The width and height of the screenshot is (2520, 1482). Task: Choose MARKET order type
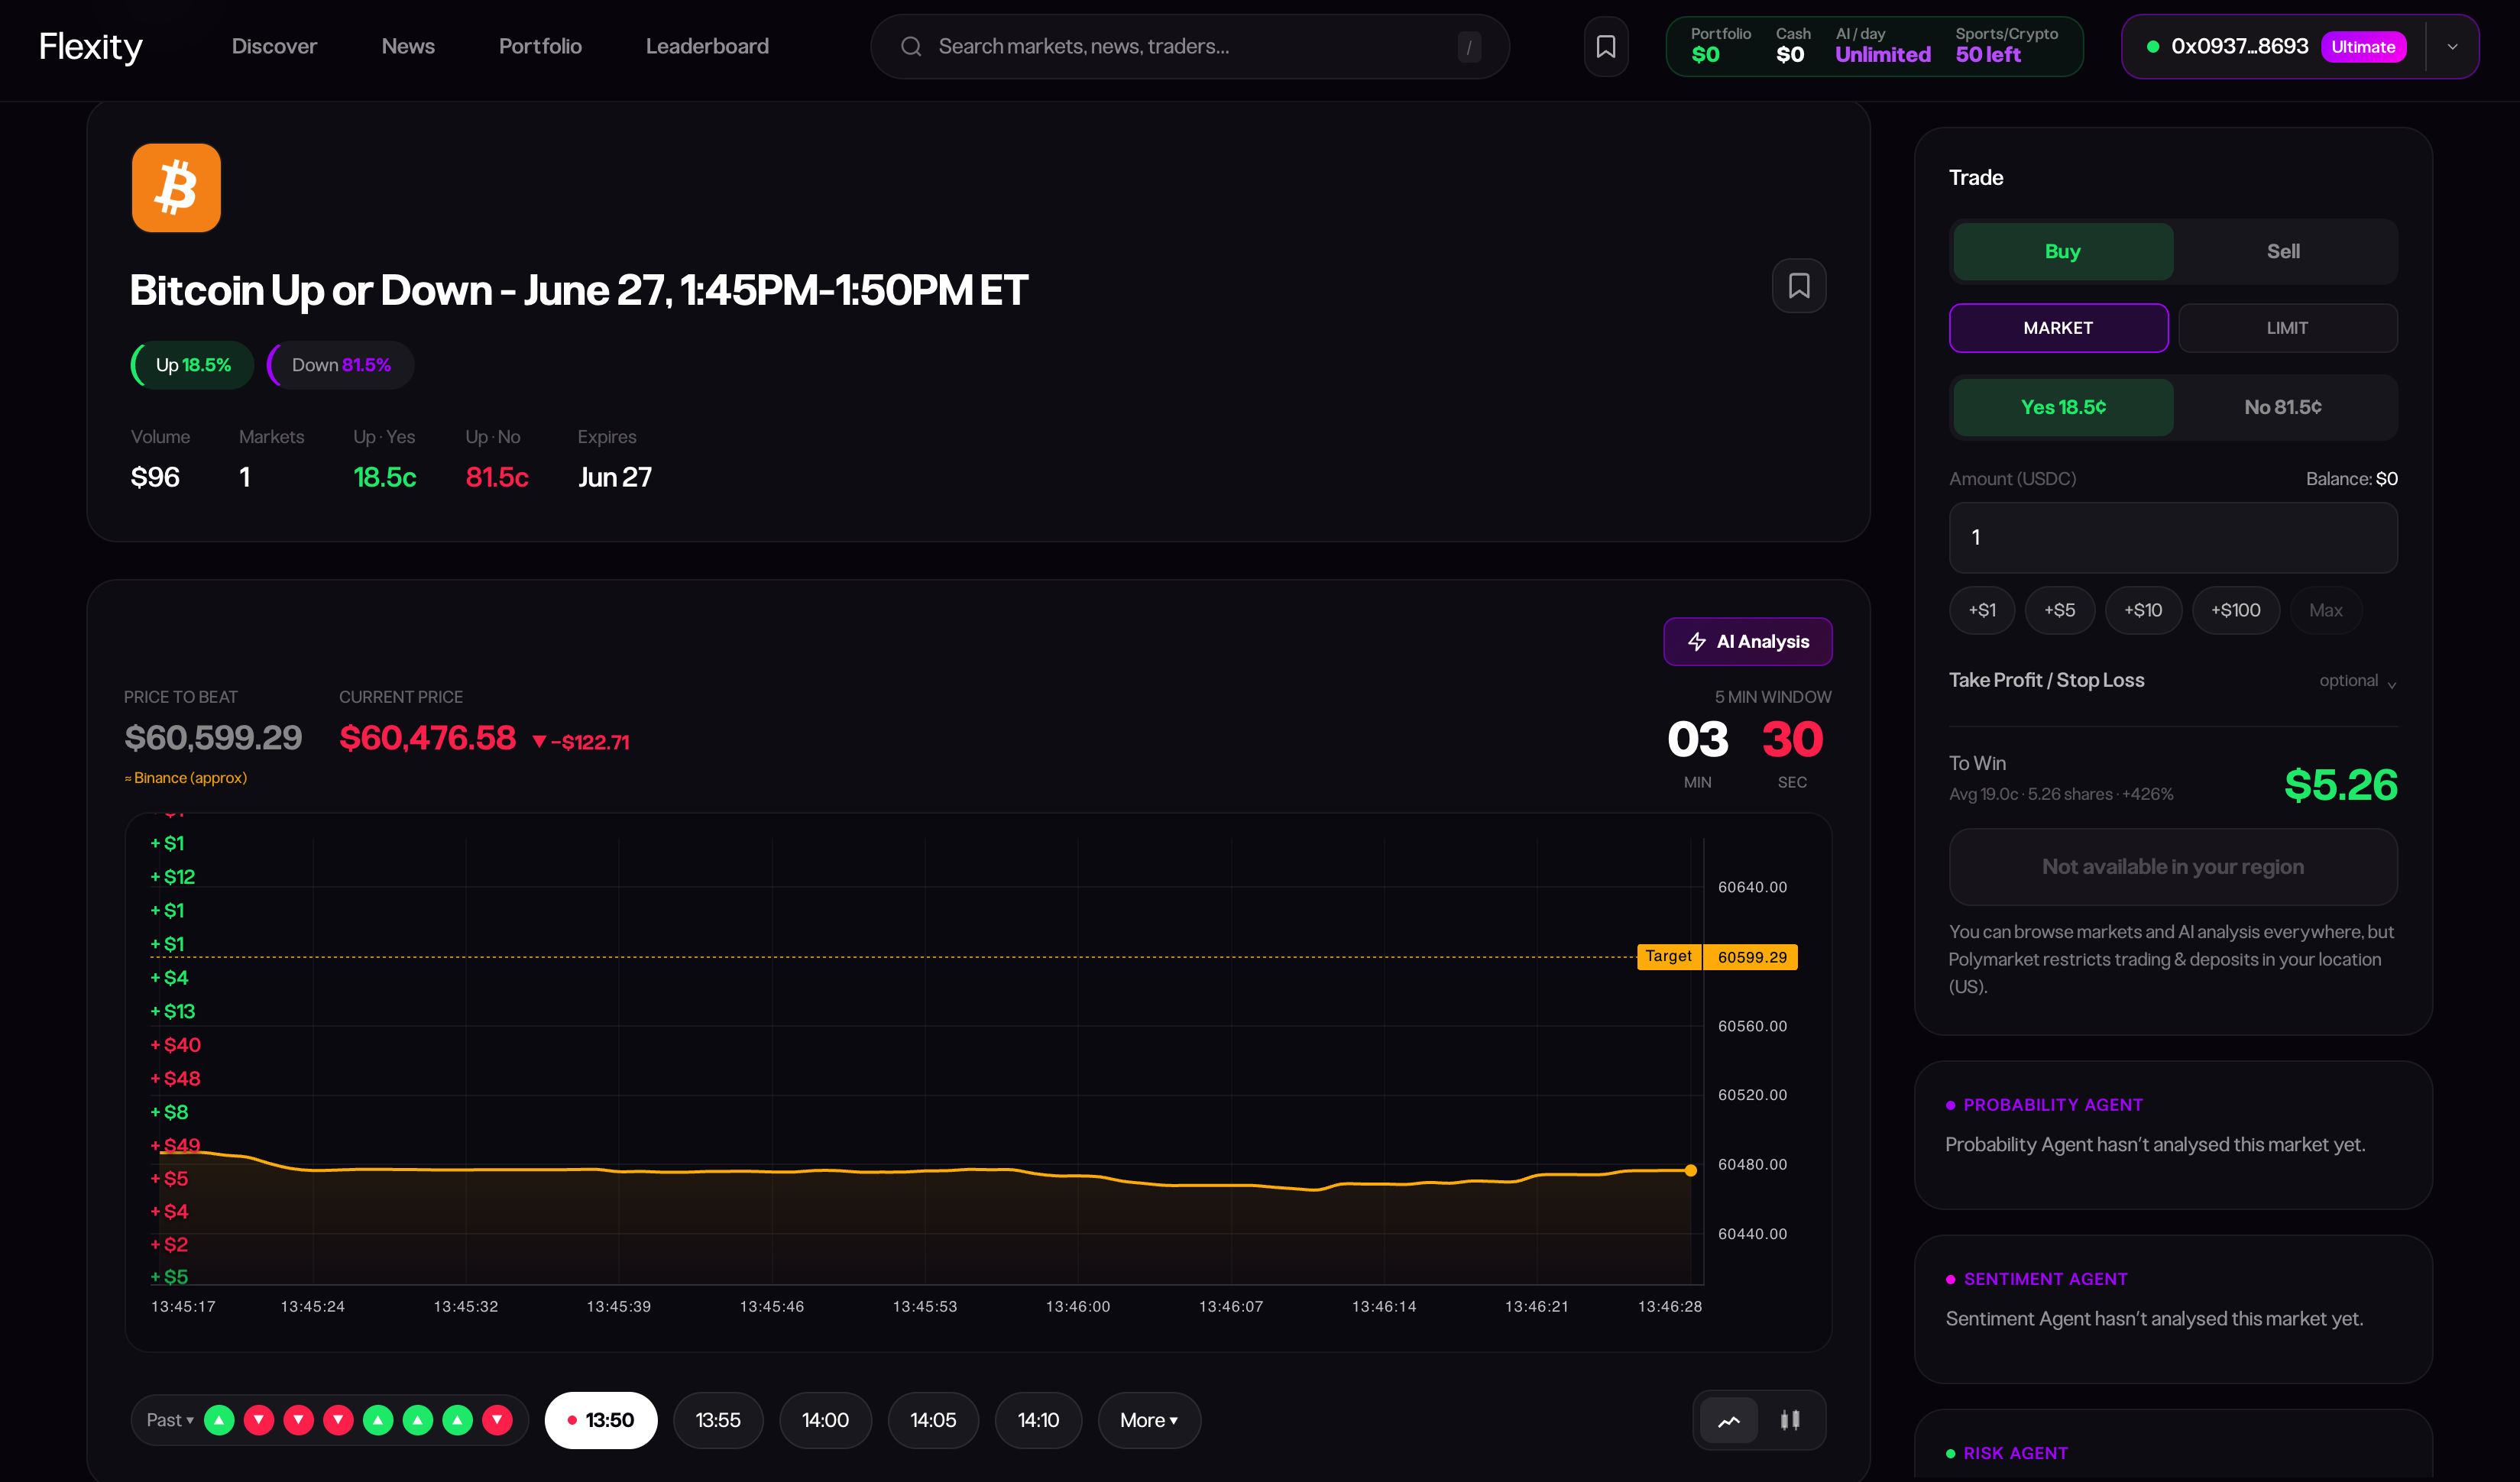coord(2059,328)
